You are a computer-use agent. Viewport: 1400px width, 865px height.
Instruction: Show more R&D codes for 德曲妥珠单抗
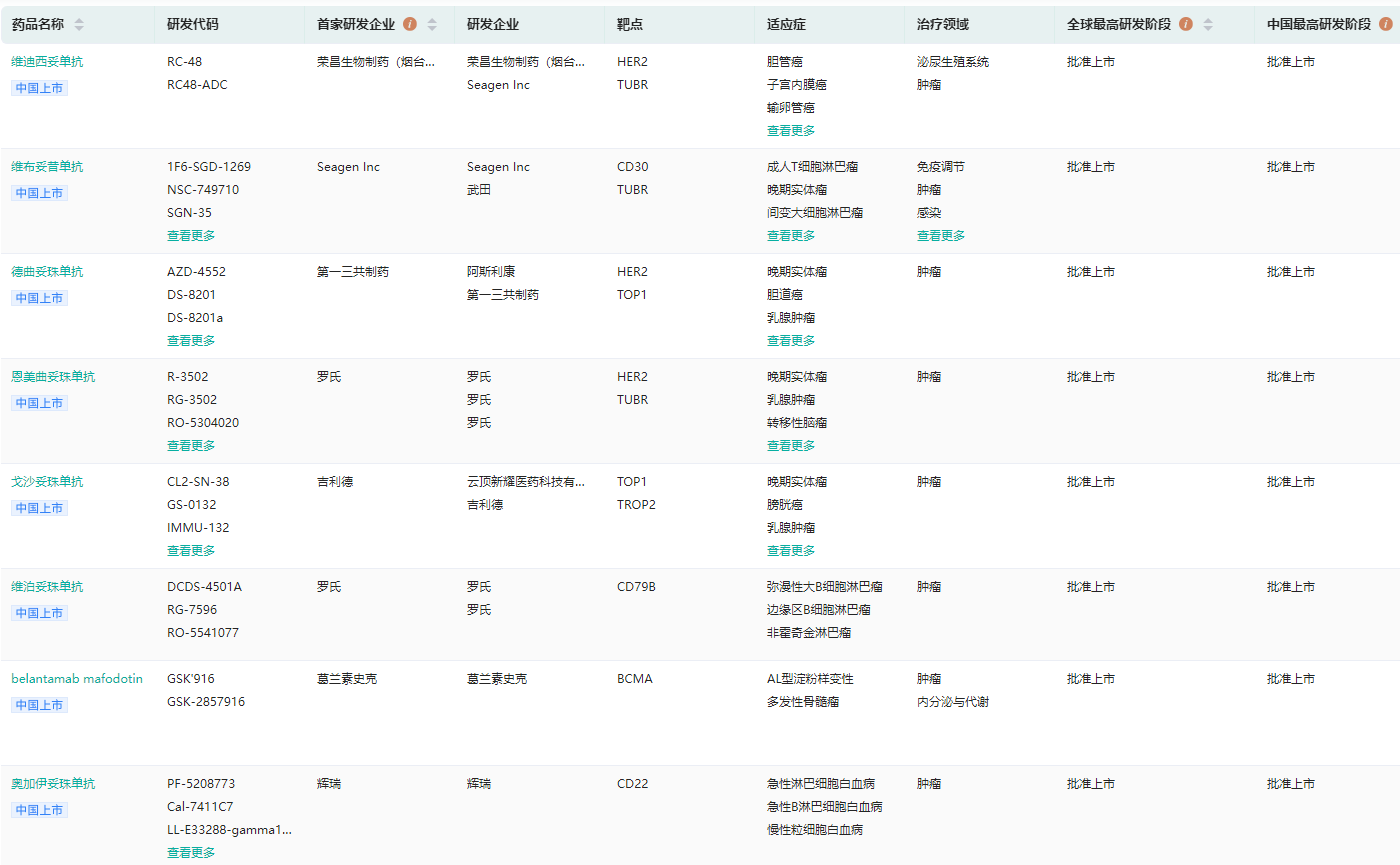click(x=191, y=341)
